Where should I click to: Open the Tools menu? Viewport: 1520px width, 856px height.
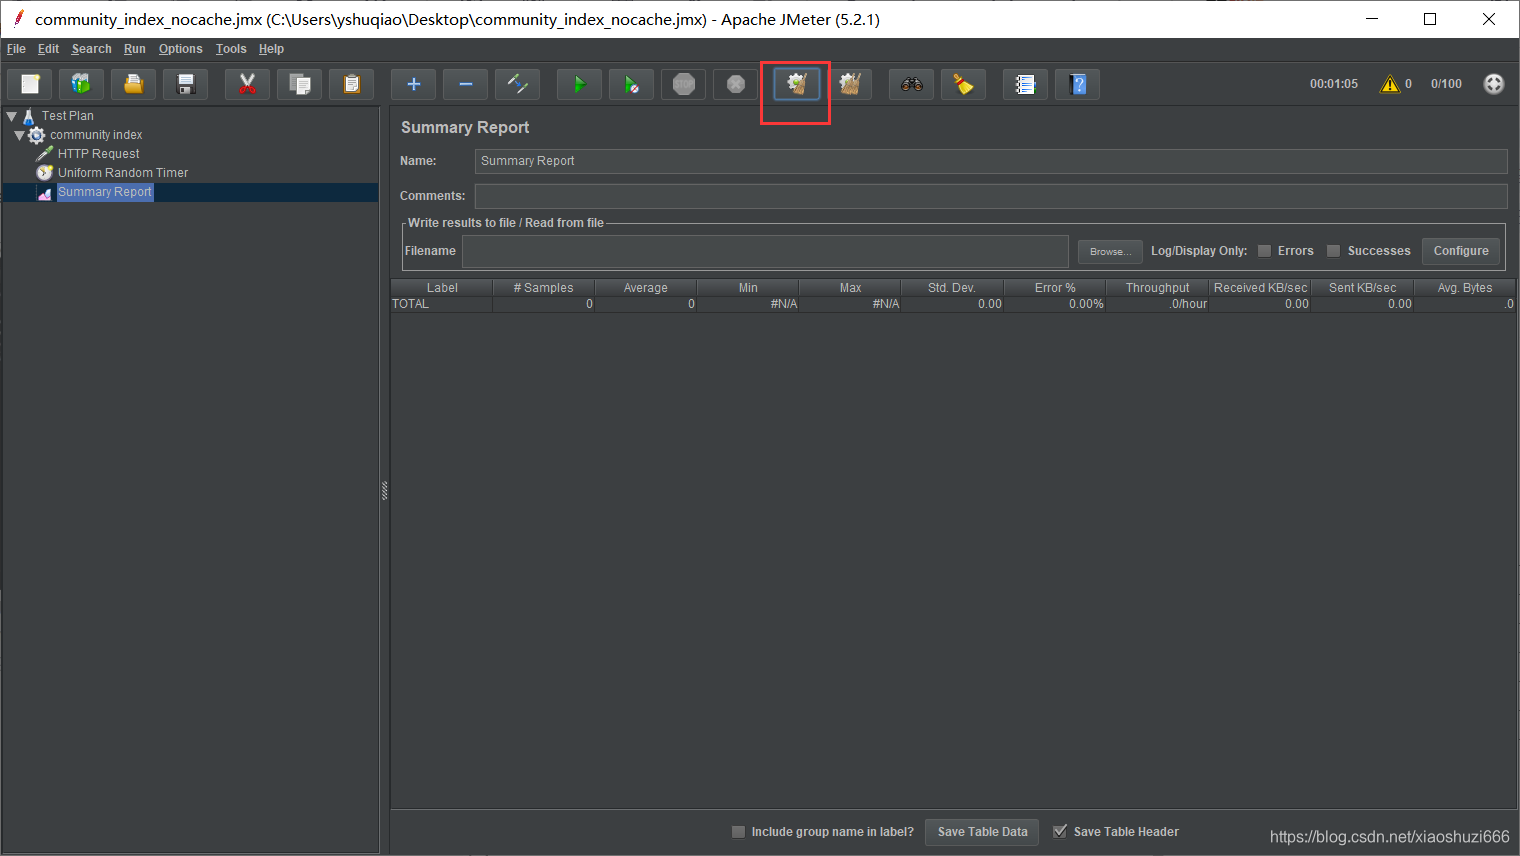(231, 49)
